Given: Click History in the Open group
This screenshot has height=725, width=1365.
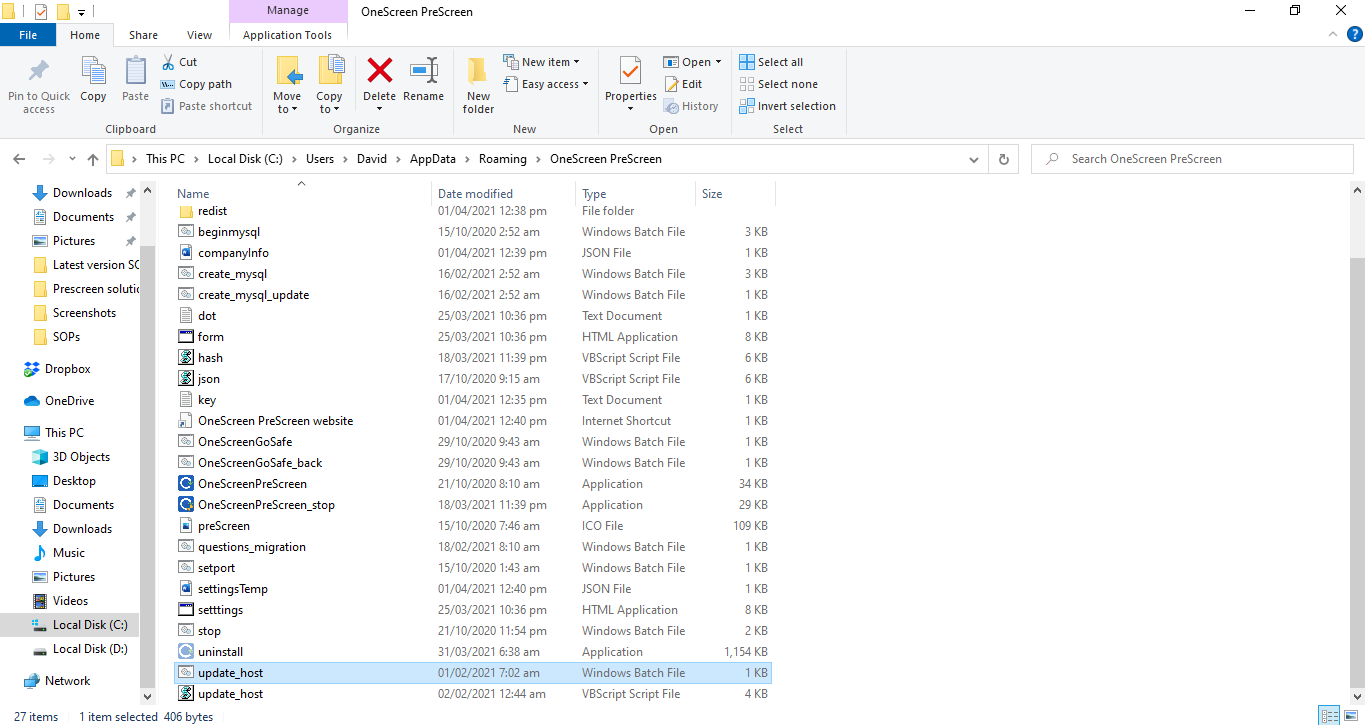Looking at the screenshot, I should click(x=691, y=106).
